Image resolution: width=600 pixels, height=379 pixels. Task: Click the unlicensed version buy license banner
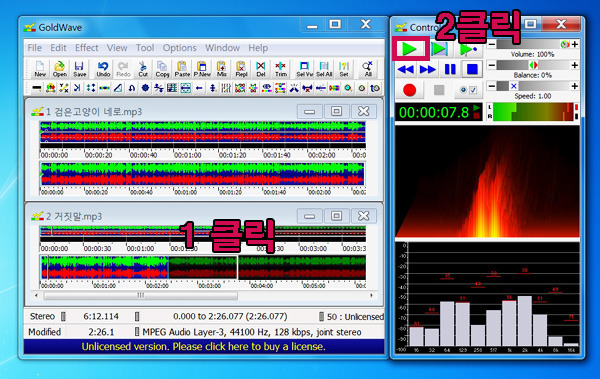click(204, 346)
